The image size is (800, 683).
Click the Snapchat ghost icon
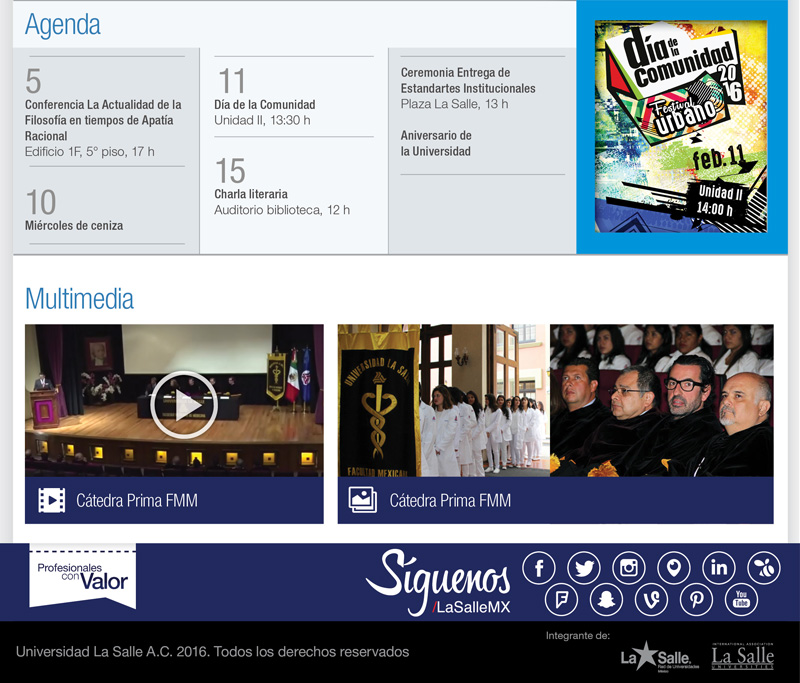pyautogui.click(x=606, y=600)
